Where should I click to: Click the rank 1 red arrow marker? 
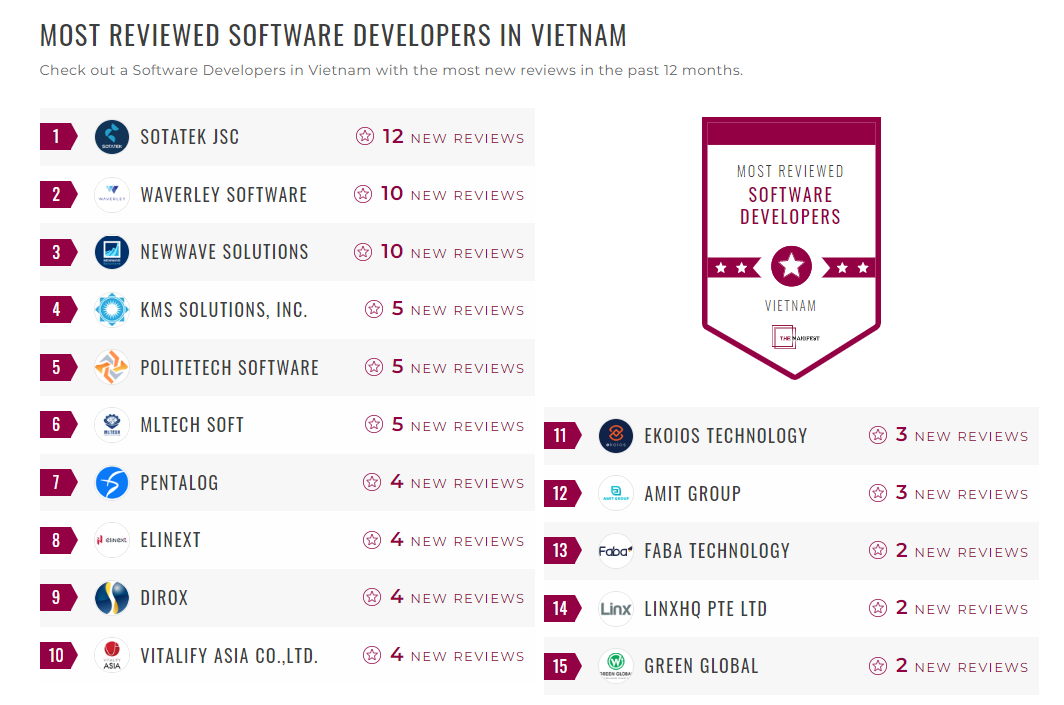(x=57, y=136)
